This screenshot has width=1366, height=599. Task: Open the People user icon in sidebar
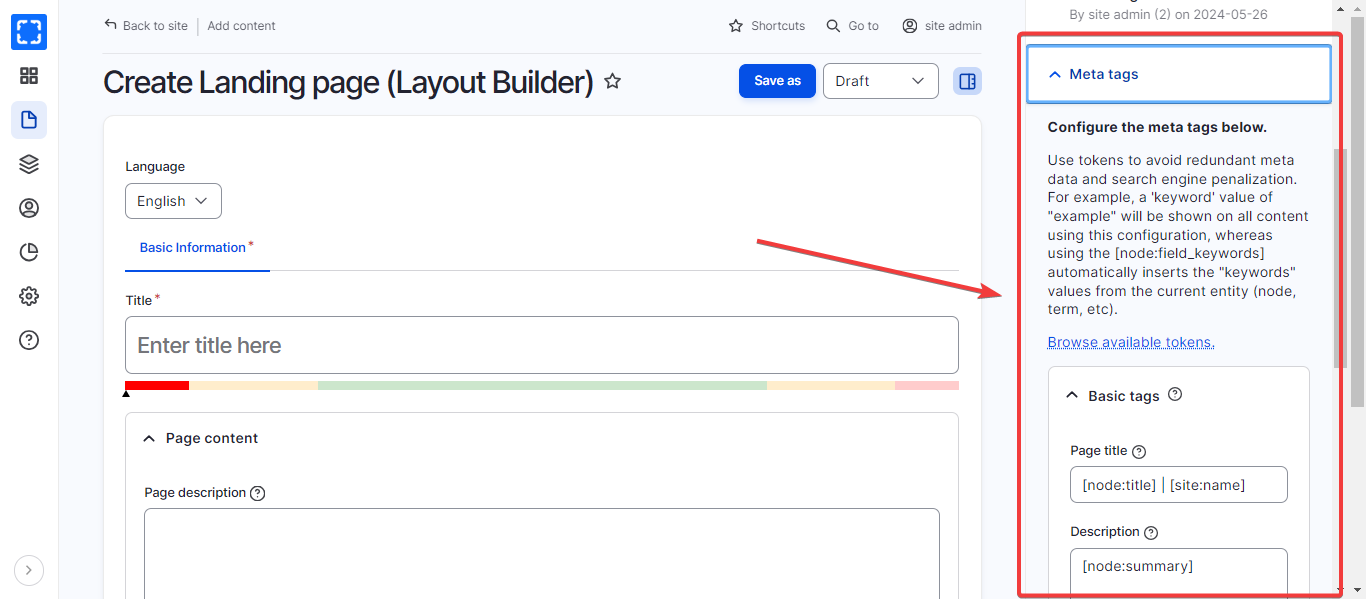pos(29,208)
